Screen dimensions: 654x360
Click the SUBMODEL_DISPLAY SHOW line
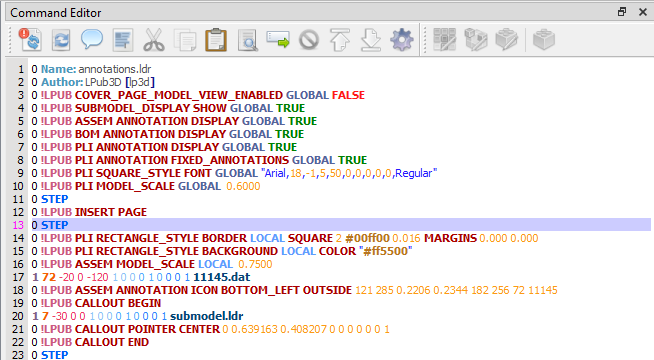click(168, 108)
